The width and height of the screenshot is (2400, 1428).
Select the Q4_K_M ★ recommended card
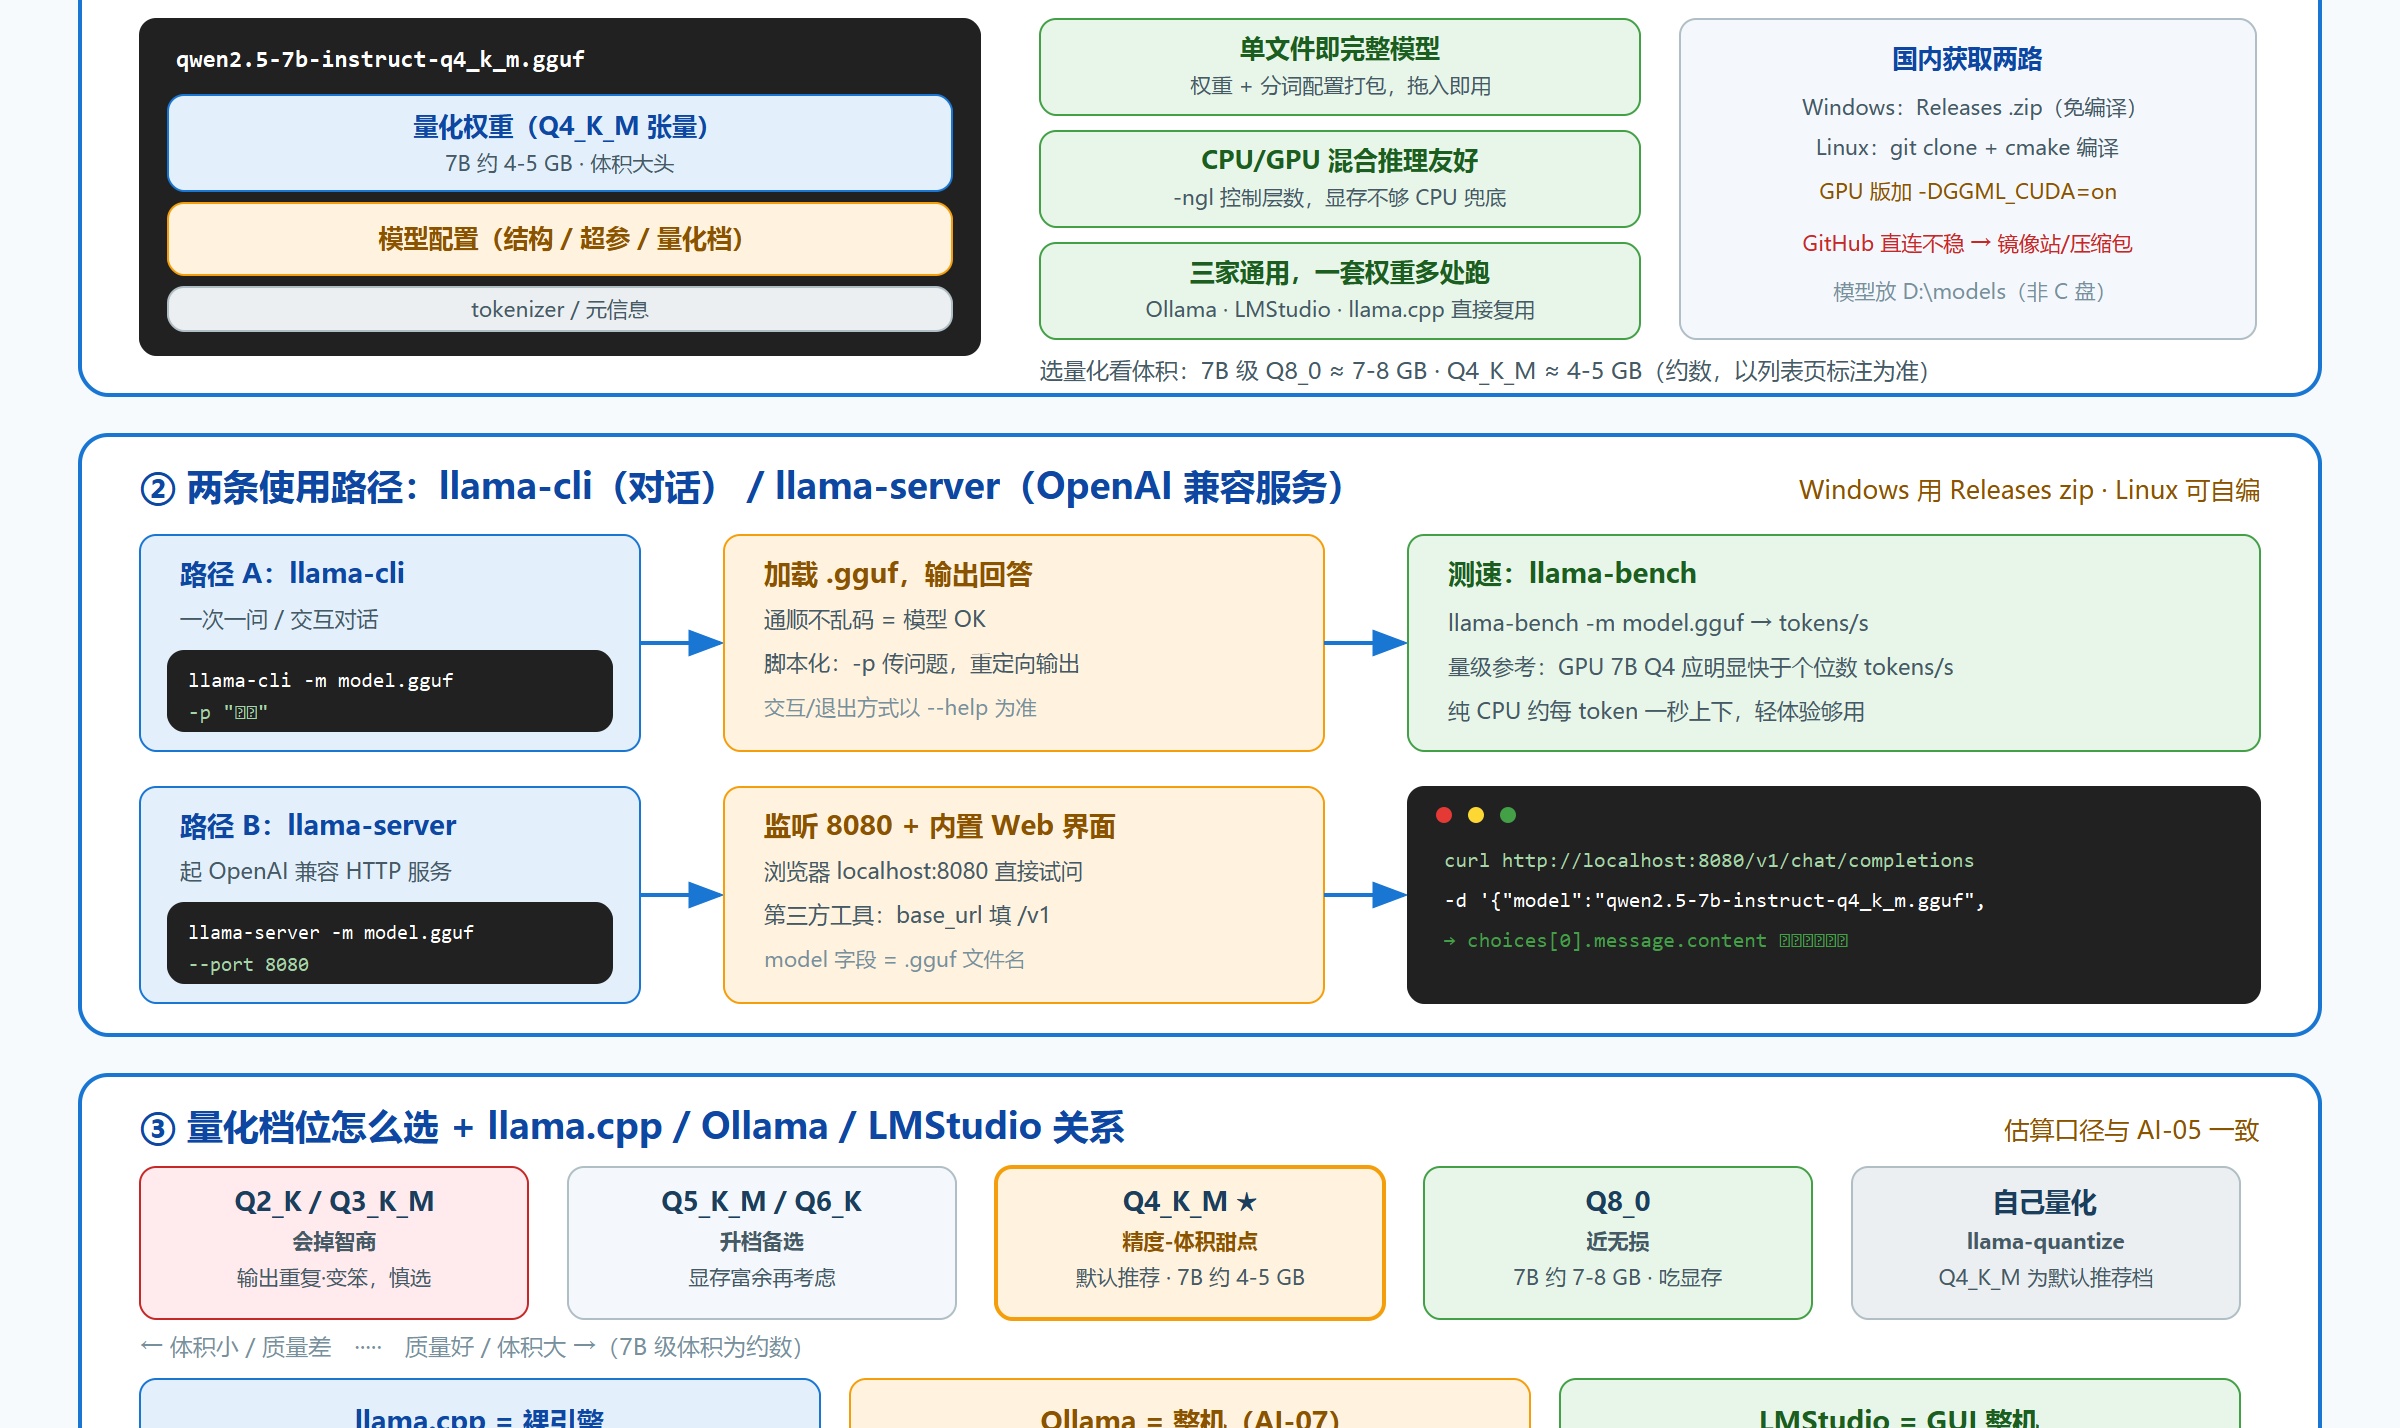(1190, 1243)
